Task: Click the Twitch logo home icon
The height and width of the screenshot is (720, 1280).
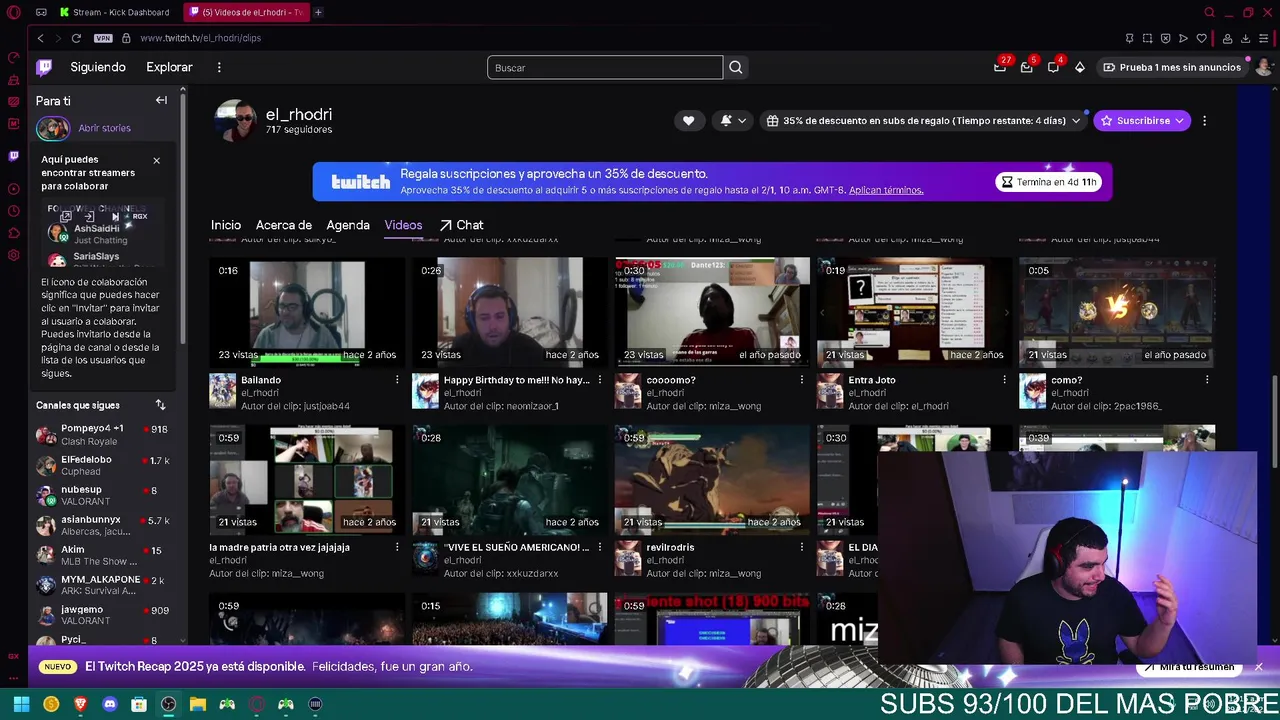Action: [x=44, y=67]
